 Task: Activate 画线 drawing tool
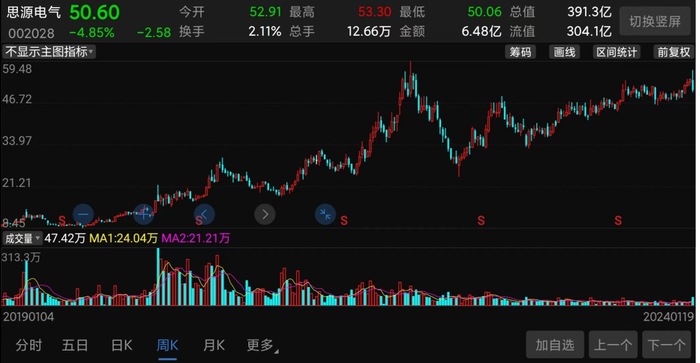pos(564,52)
